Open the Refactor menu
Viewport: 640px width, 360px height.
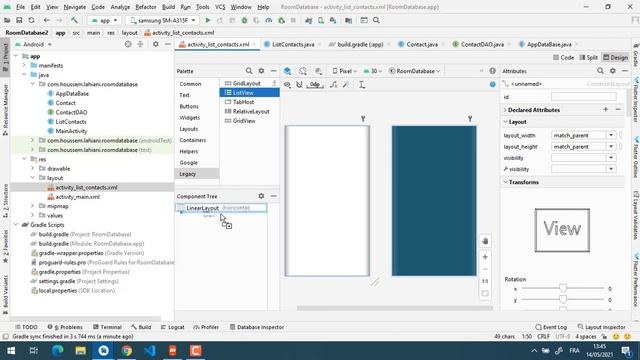coord(146,7)
